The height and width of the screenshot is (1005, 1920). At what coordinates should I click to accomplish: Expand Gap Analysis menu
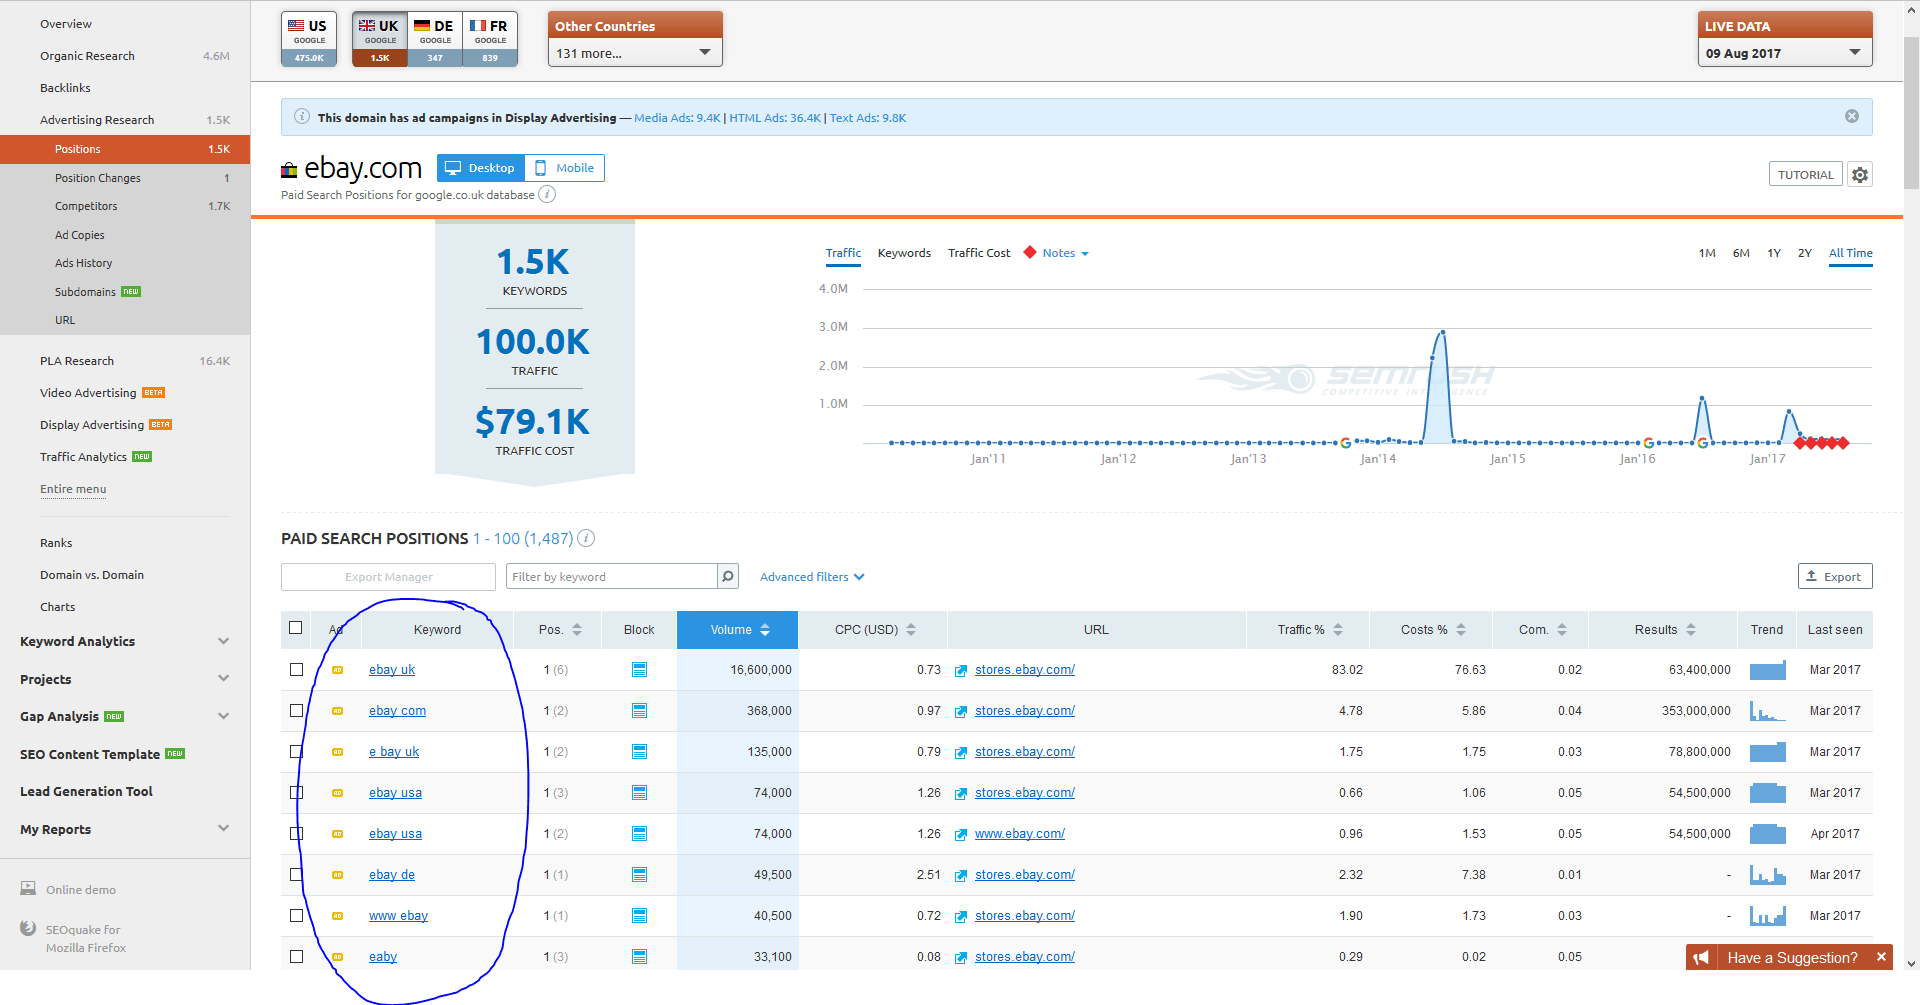coord(224,716)
